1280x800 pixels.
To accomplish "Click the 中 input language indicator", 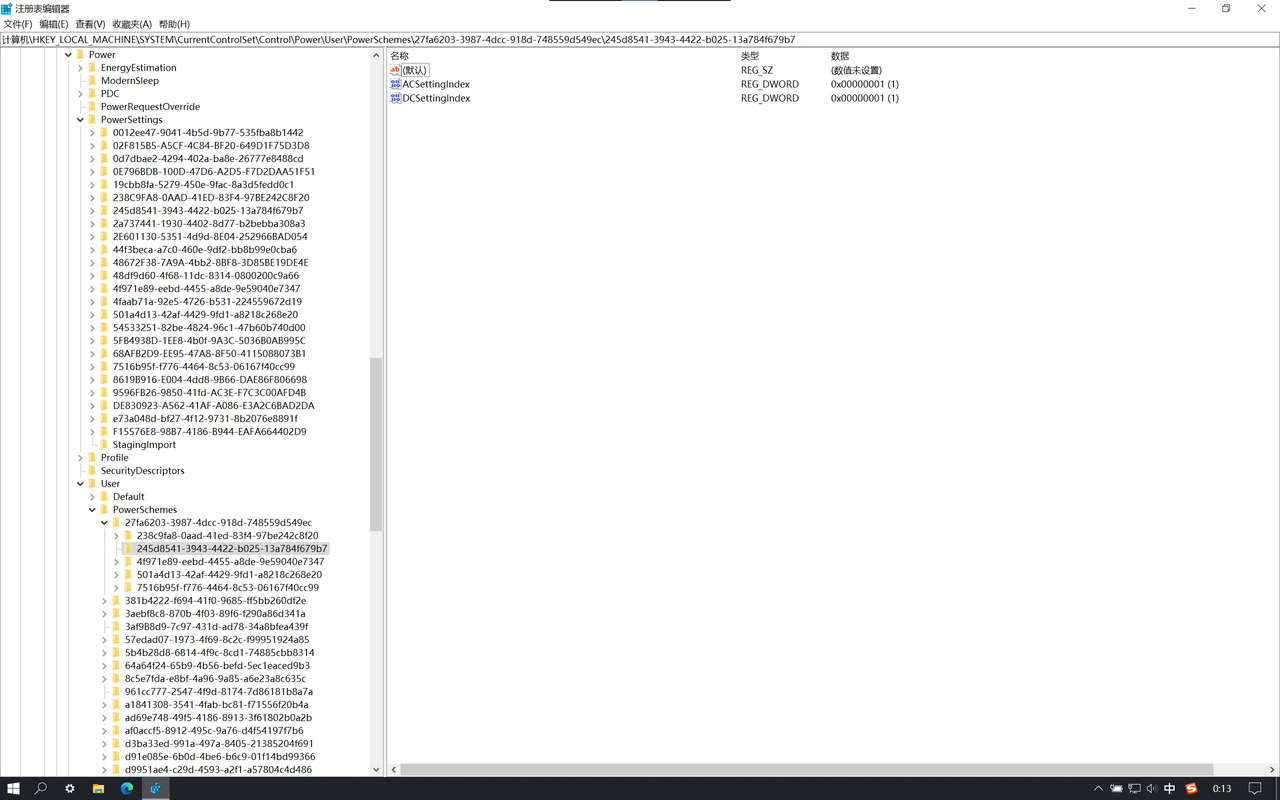I will (x=1170, y=789).
